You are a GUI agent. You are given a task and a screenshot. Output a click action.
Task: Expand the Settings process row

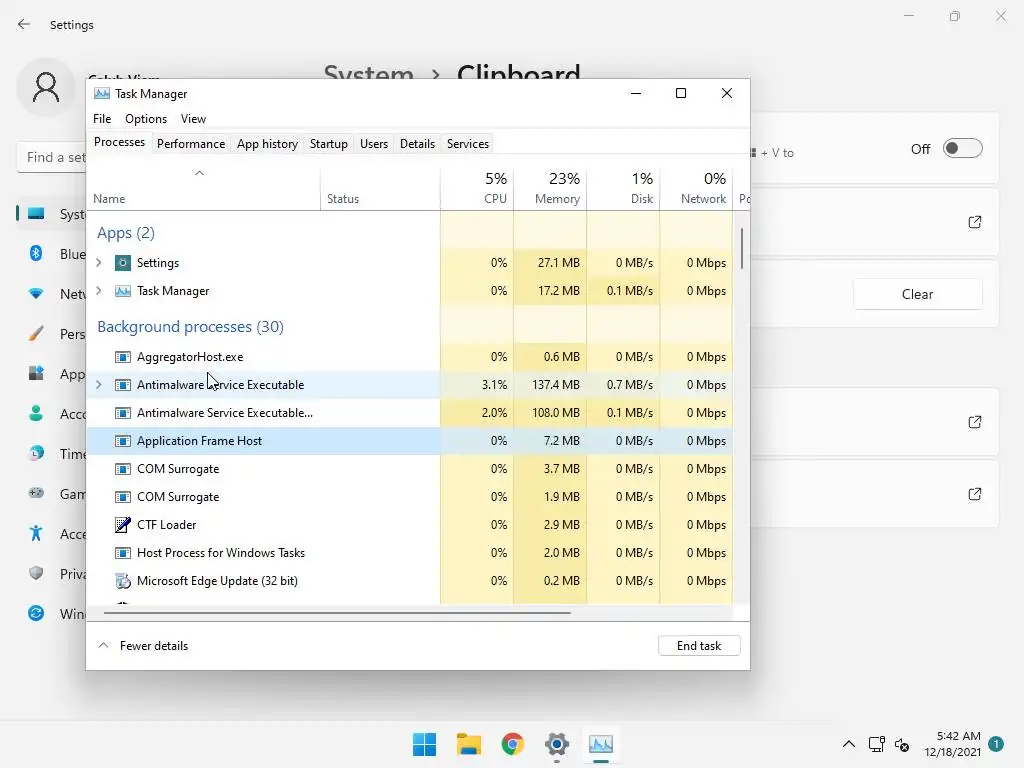point(99,263)
